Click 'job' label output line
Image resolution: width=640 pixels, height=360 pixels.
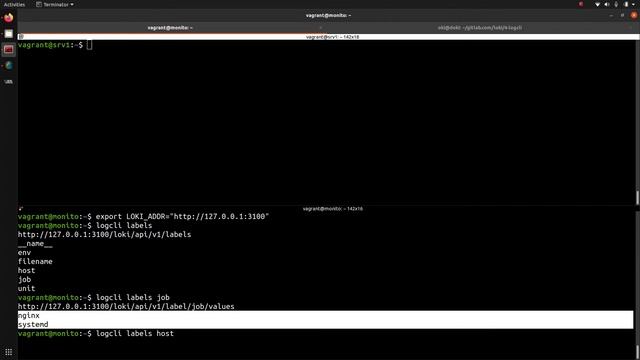point(24,280)
